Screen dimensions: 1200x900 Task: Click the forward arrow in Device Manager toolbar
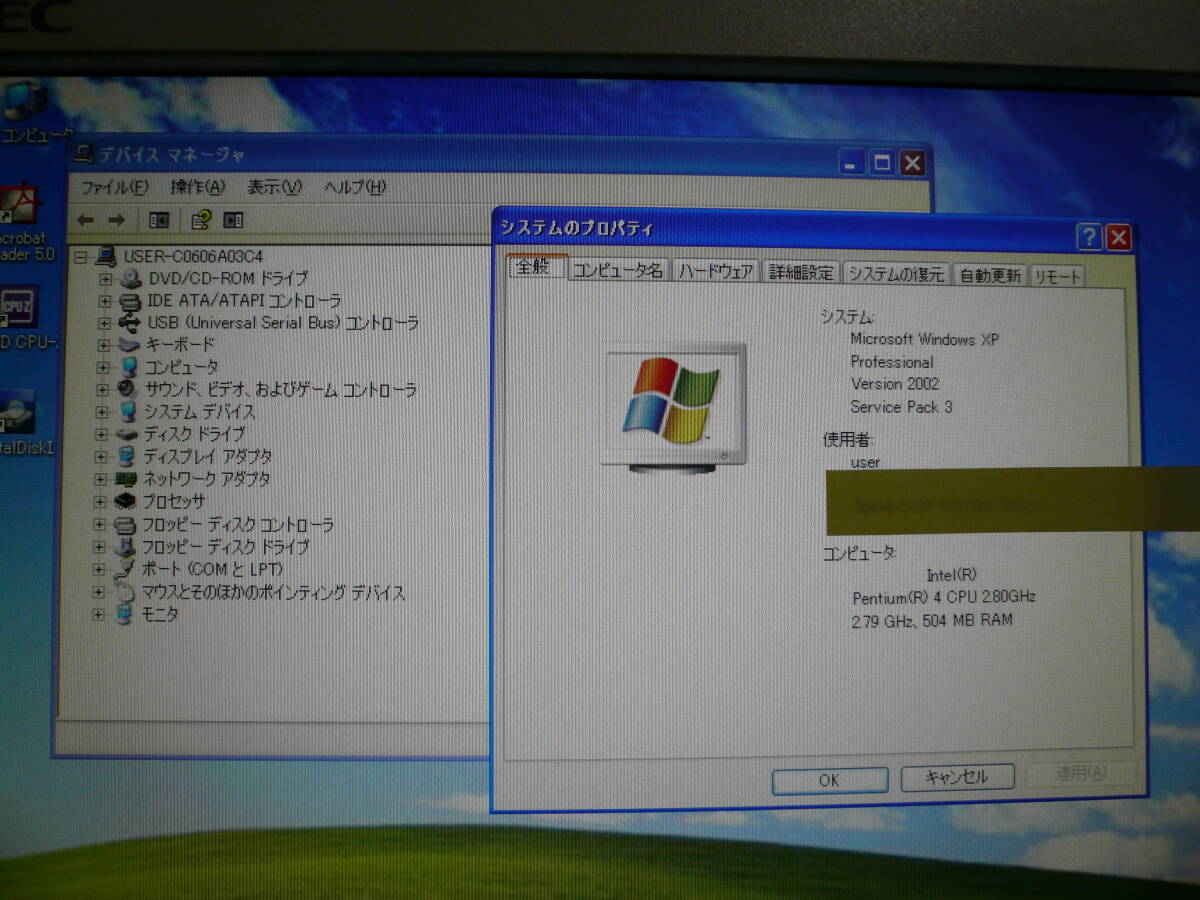coord(117,219)
